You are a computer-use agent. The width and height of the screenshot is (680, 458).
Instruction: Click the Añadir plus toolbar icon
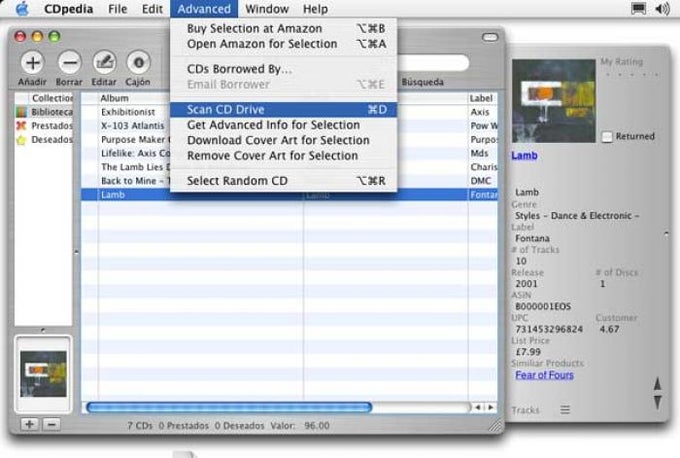(x=33, y=62)
